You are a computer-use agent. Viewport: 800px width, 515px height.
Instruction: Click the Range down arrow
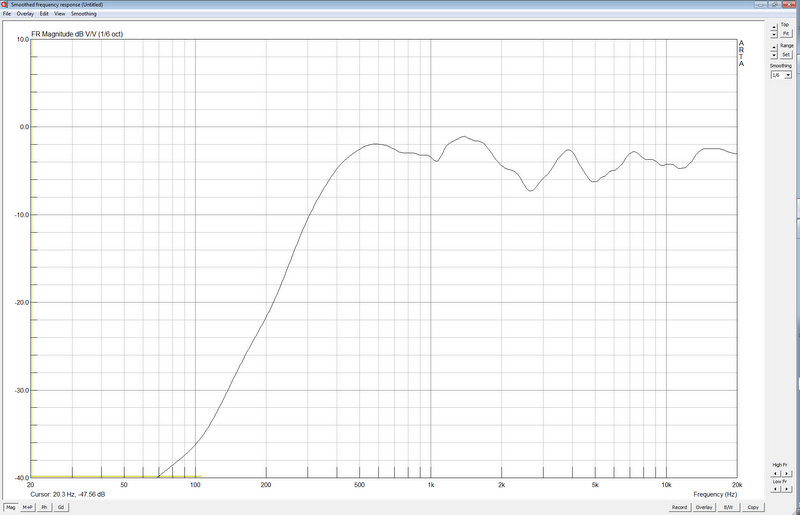click(x=772, y=55)
